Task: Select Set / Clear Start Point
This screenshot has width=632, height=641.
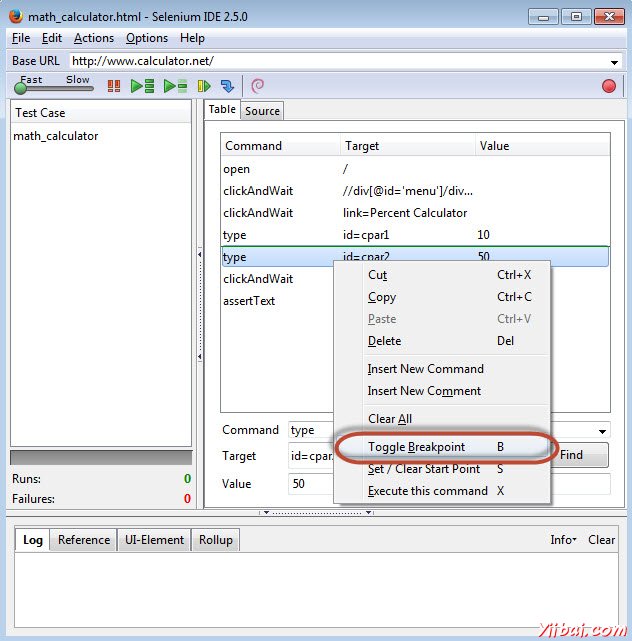Action: pos(442,469)
